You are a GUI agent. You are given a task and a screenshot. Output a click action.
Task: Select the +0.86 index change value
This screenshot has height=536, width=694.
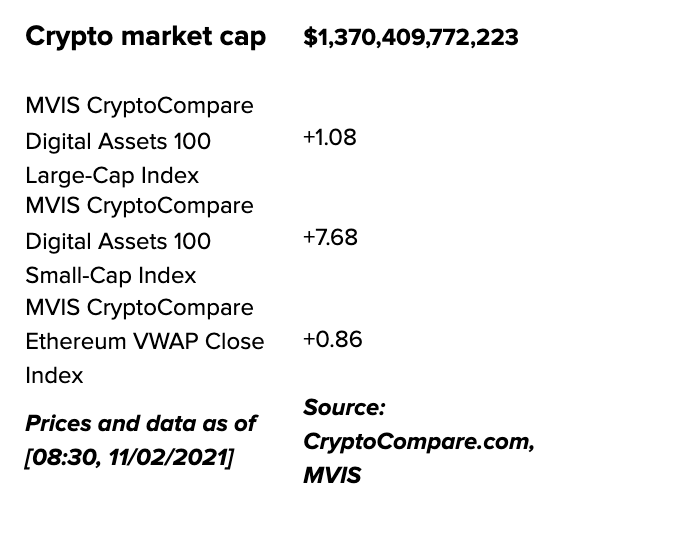coord(332,339)
